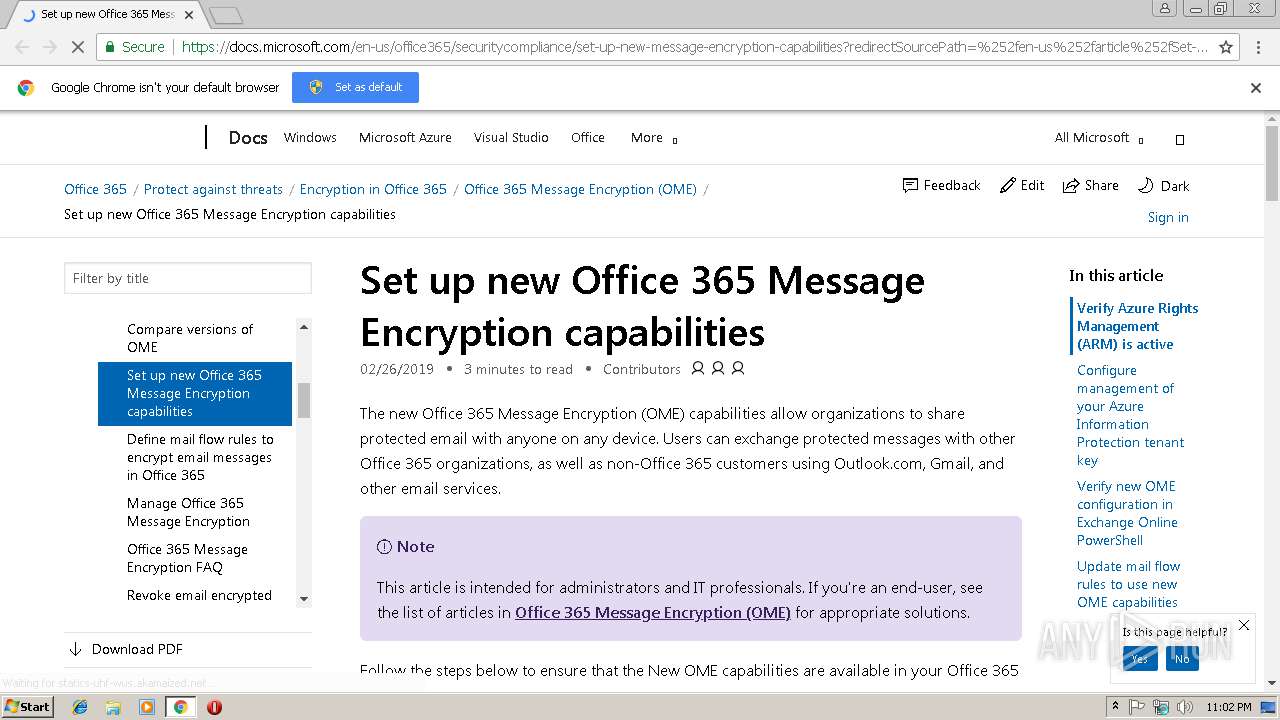Open the Docs home link

pyautogui.click(x=248, y=138)
